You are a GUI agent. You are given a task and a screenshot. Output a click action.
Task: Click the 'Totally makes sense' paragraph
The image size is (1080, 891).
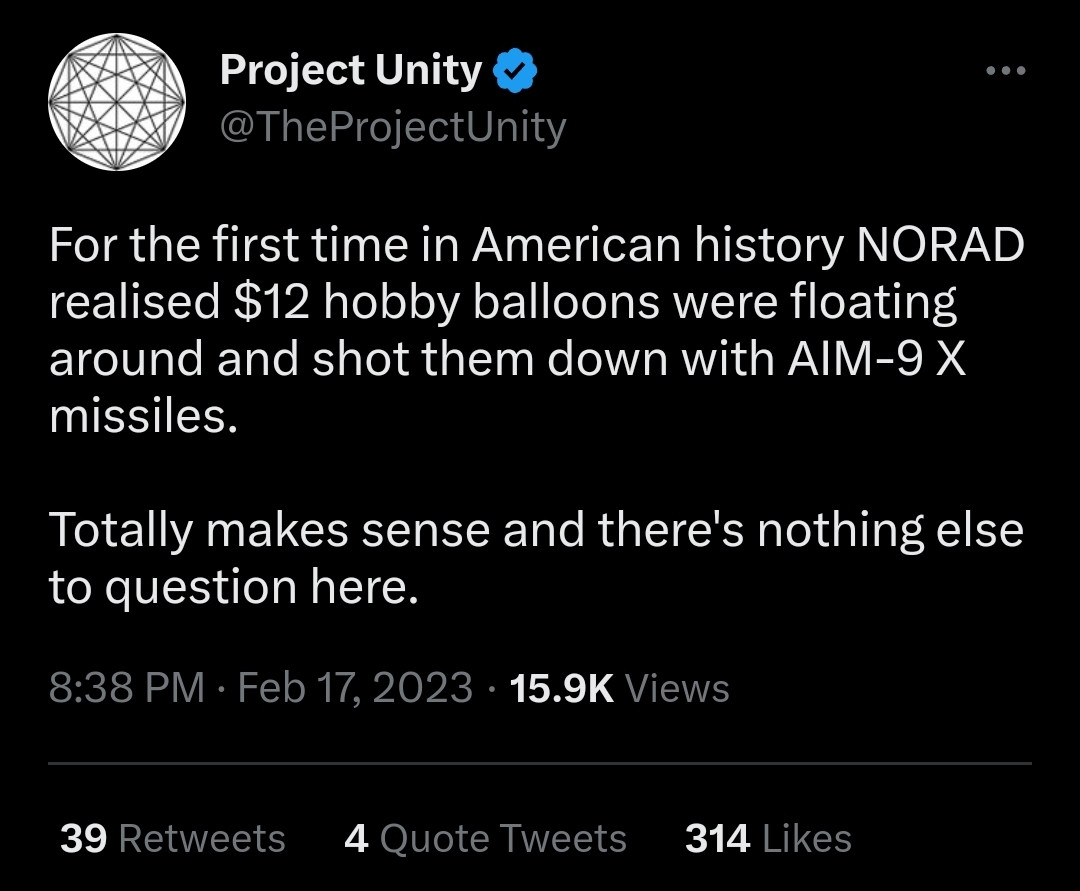[537, 558]
